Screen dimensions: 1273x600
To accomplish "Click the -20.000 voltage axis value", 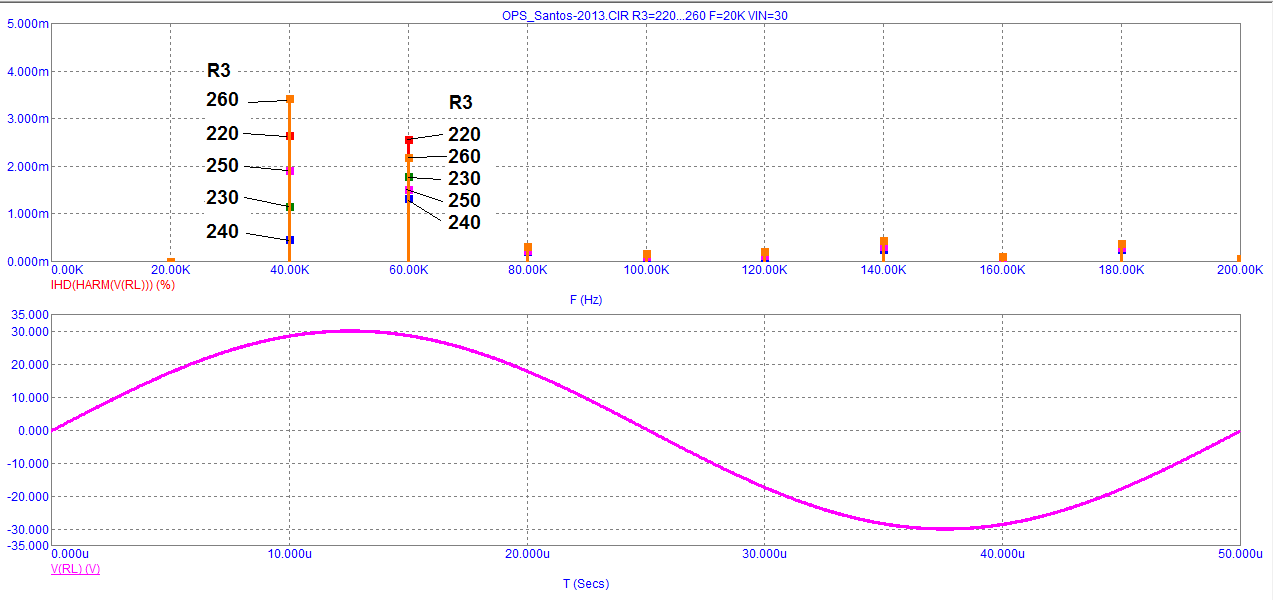I will click(26, 496).
